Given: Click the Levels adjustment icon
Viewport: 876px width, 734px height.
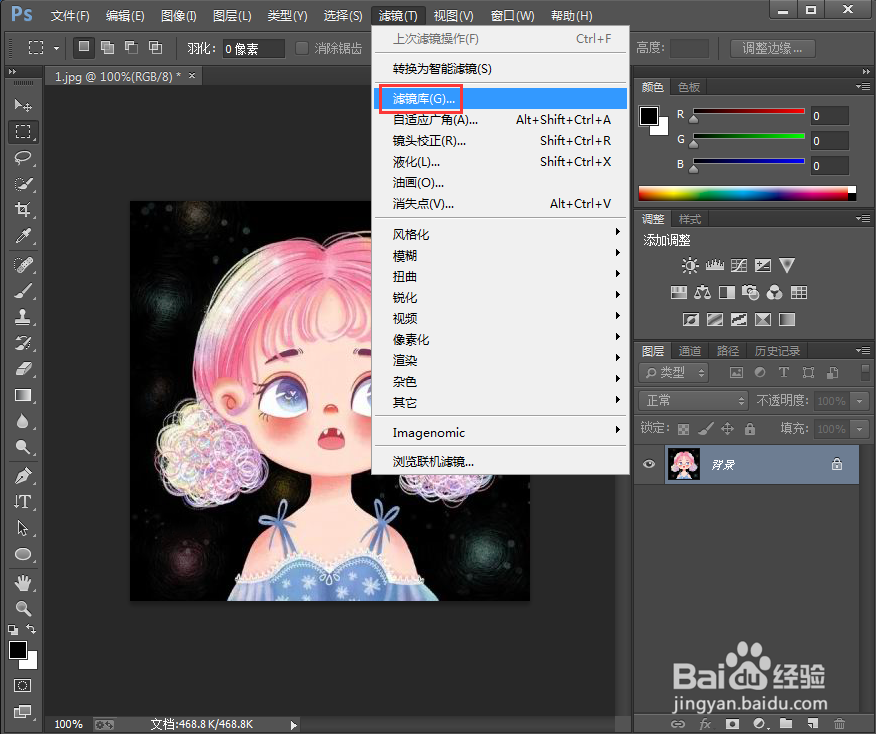Looking at the screenshot, I should 715,265.
